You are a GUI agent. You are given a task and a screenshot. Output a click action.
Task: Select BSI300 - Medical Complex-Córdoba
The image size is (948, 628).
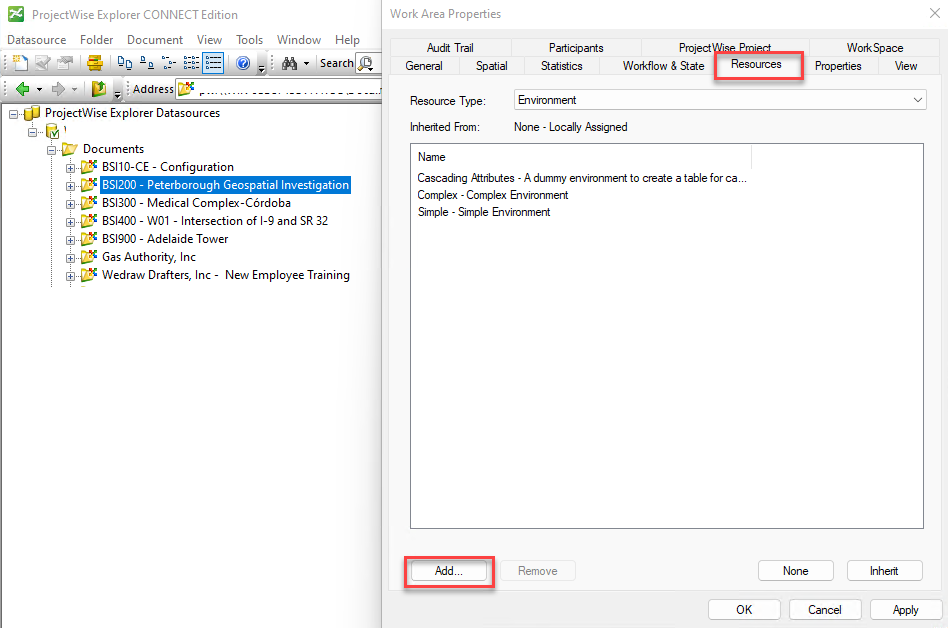[196, 203]
